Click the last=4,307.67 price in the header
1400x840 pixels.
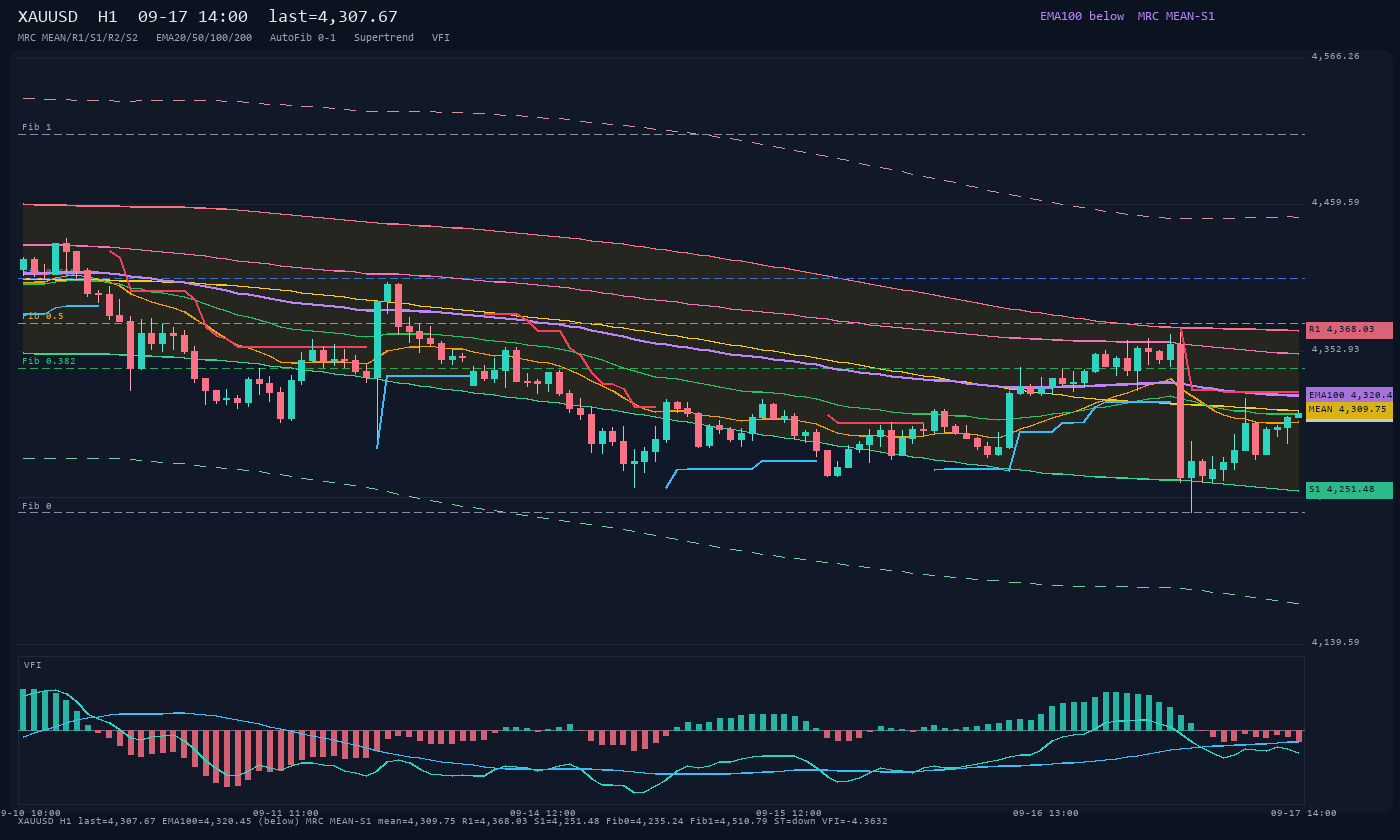click(x=333, y=17)
